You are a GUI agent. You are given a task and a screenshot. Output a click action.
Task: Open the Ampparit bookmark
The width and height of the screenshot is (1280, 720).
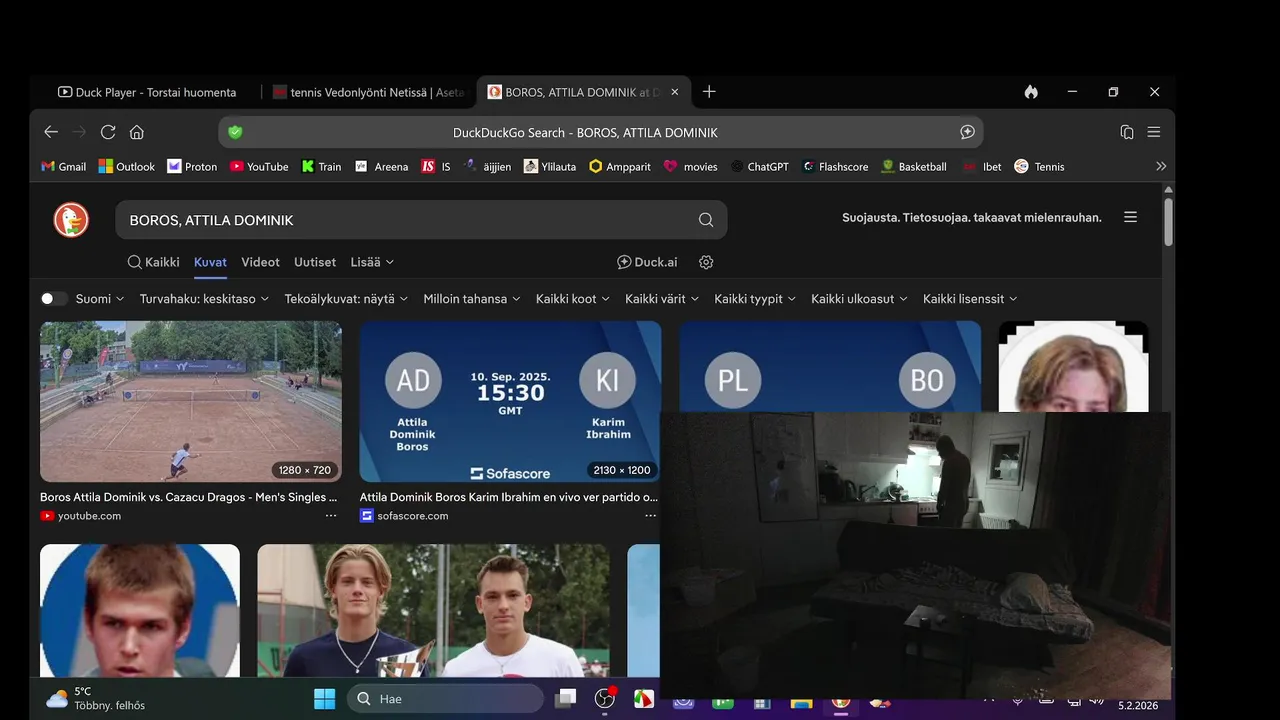(620, 167)
